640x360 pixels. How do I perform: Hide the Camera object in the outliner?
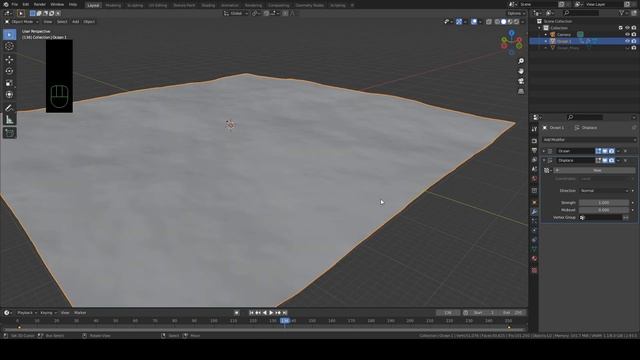[x=627, y=35]
